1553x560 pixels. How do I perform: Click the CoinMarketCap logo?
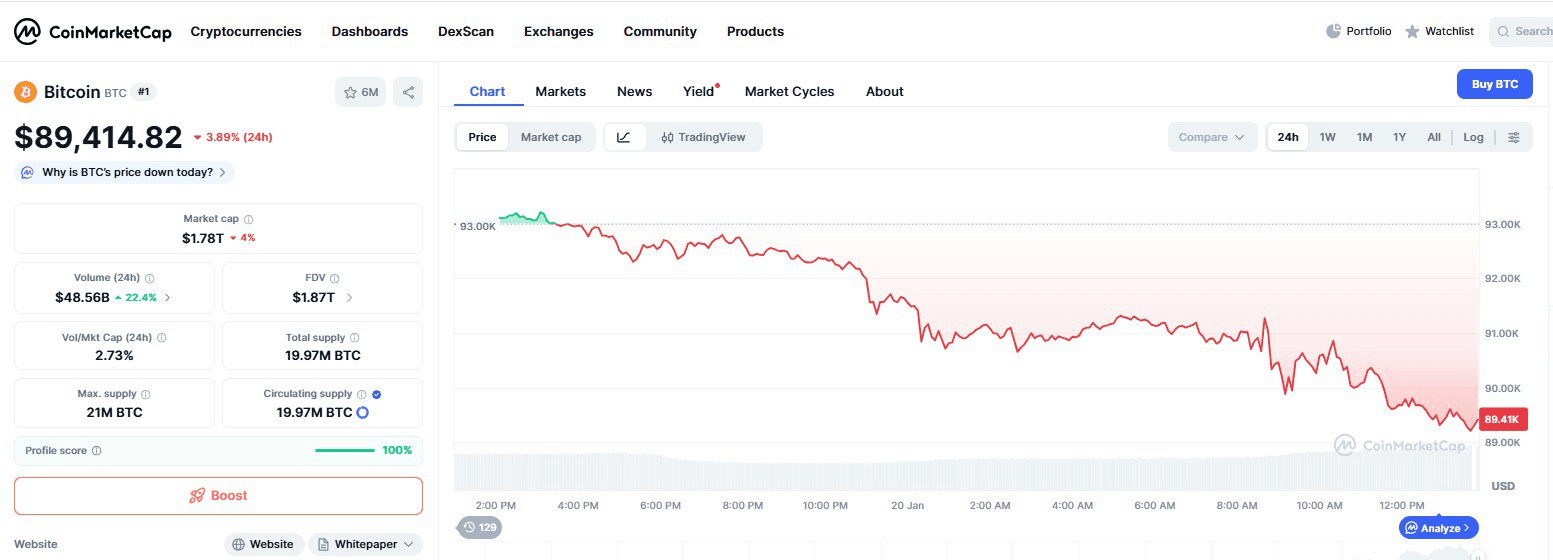91,32
